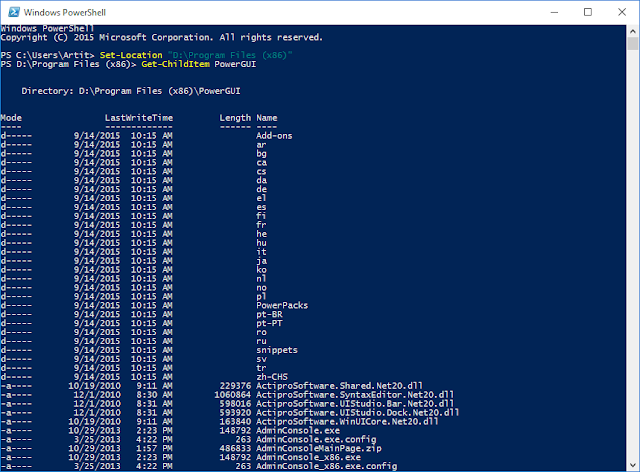Click the "D:\Program Files (x86)" quoted string
Screen dimensions: 640x472
(x=230, y=55)
